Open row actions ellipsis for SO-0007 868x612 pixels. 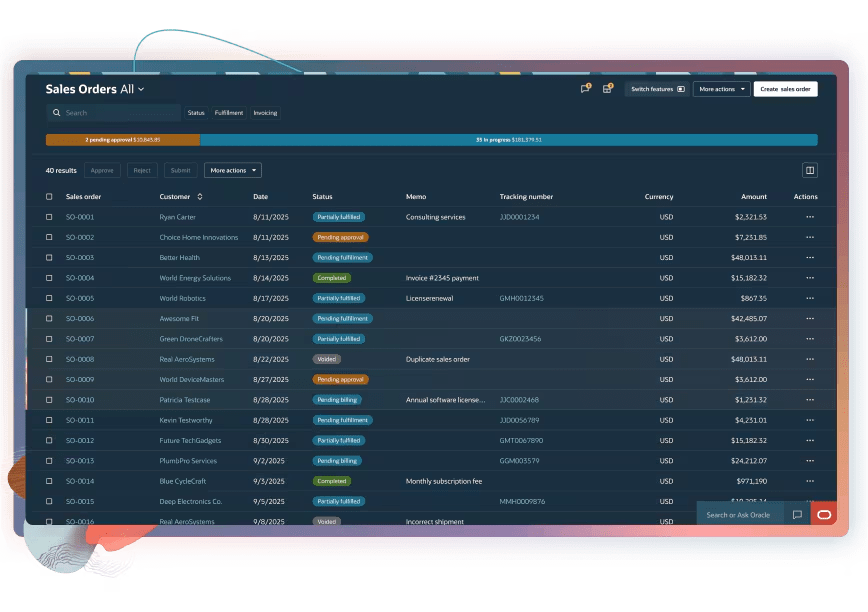pyautogui.click(x=810, y=339)
